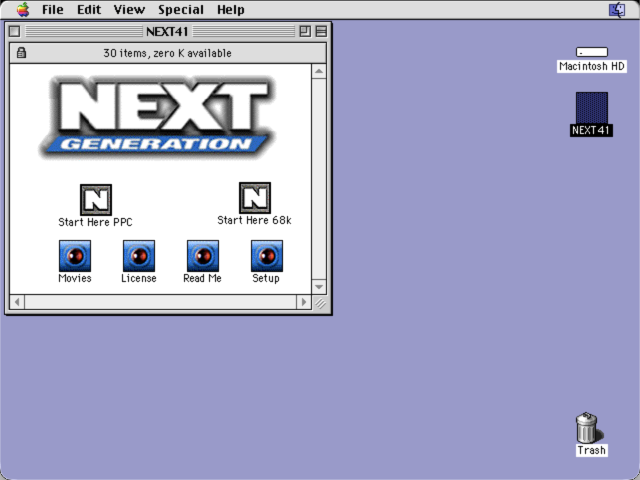
Task: Open the Edit menu
Action: (89, 9)
